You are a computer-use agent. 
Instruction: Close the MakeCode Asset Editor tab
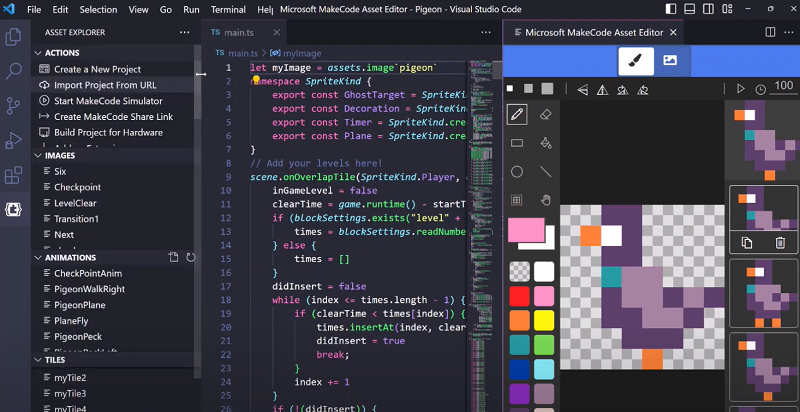(673, 32)
